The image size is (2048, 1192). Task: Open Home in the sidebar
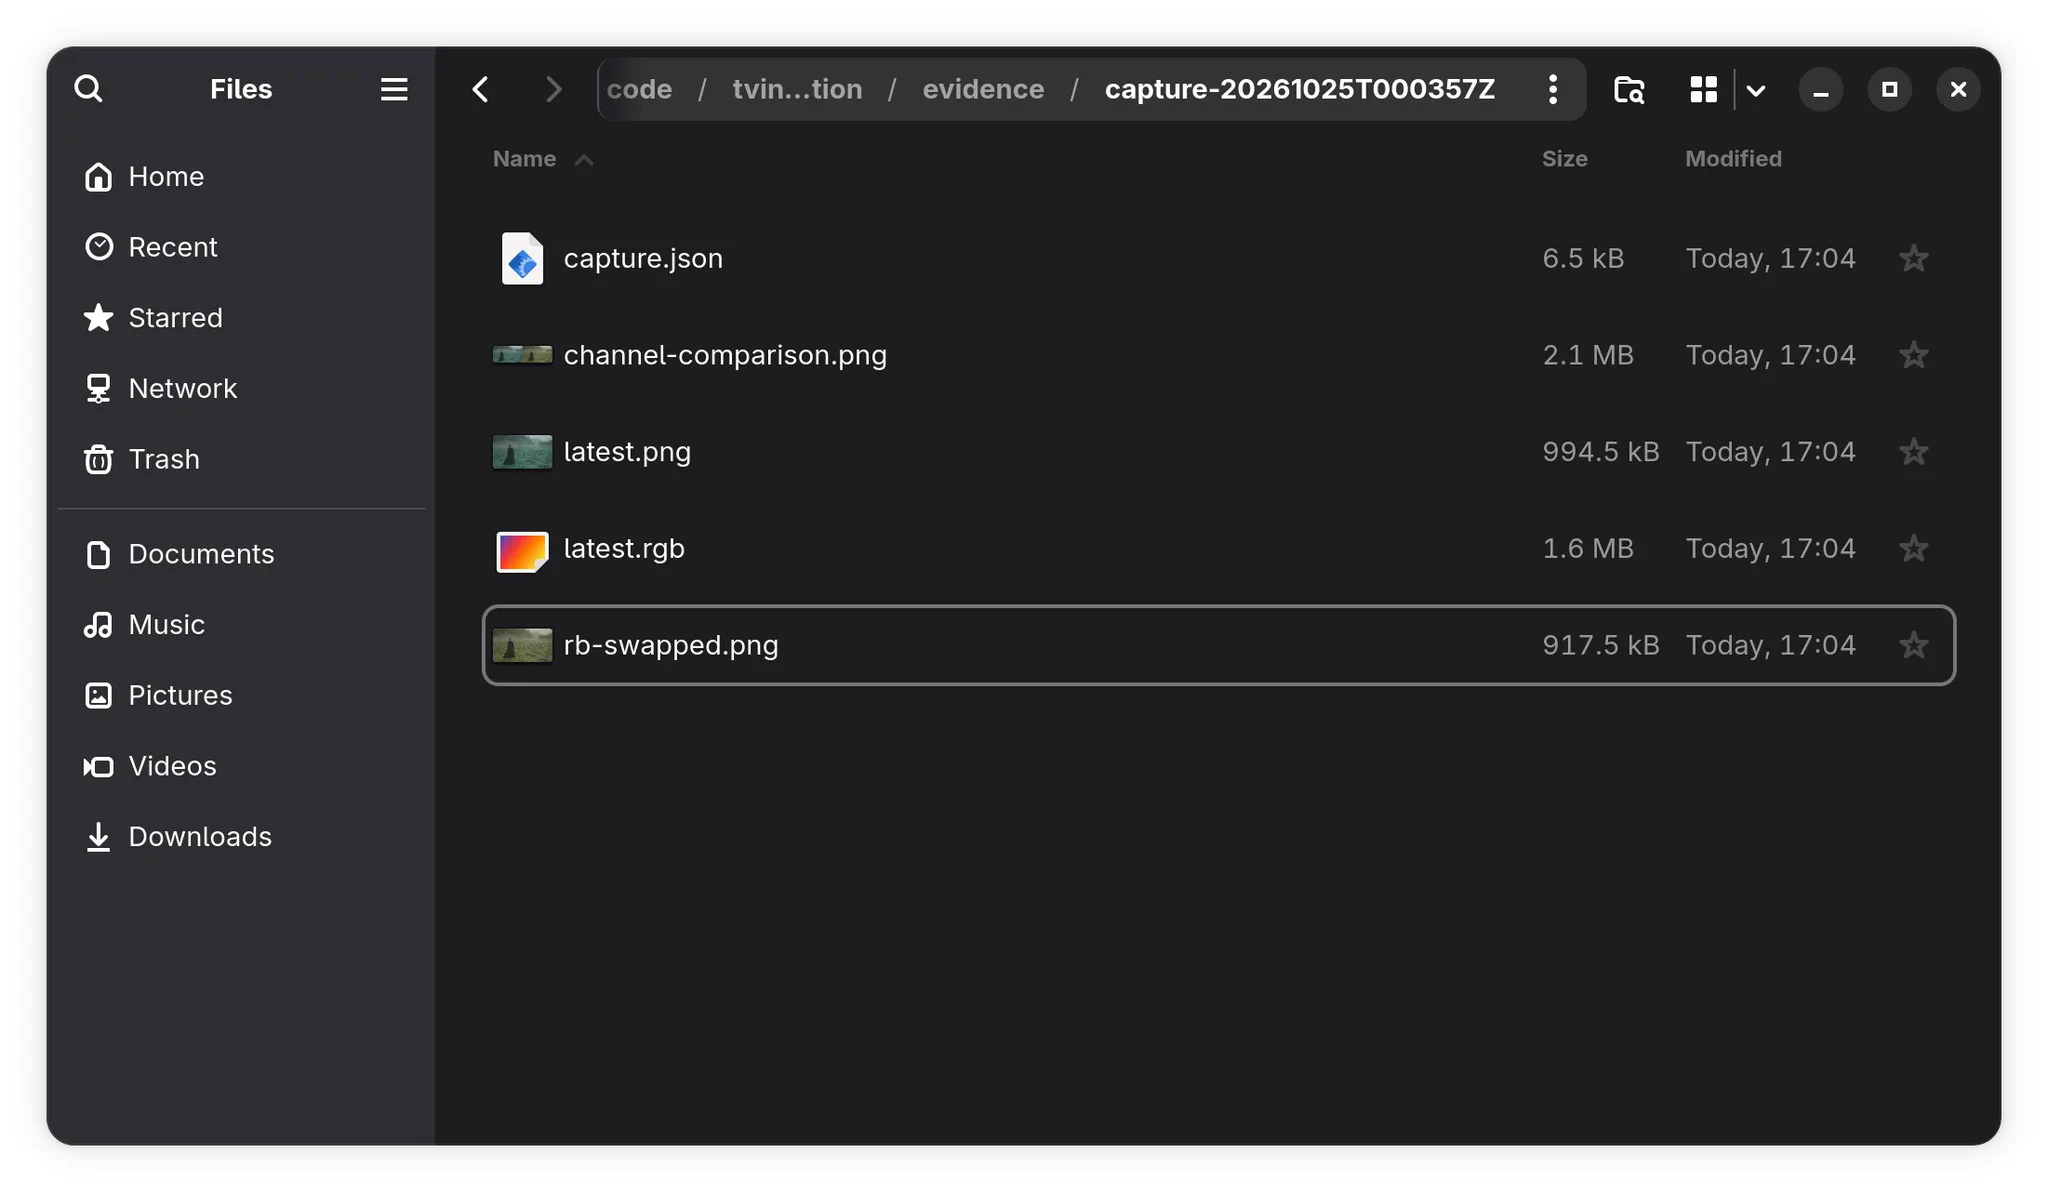[x=242, y=177]
